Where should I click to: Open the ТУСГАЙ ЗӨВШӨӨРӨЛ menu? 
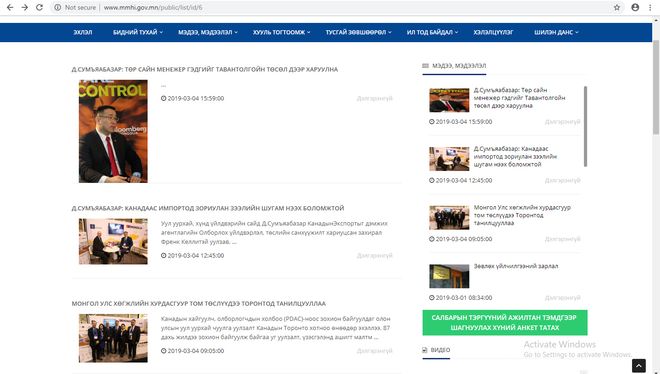coord(358,32)
